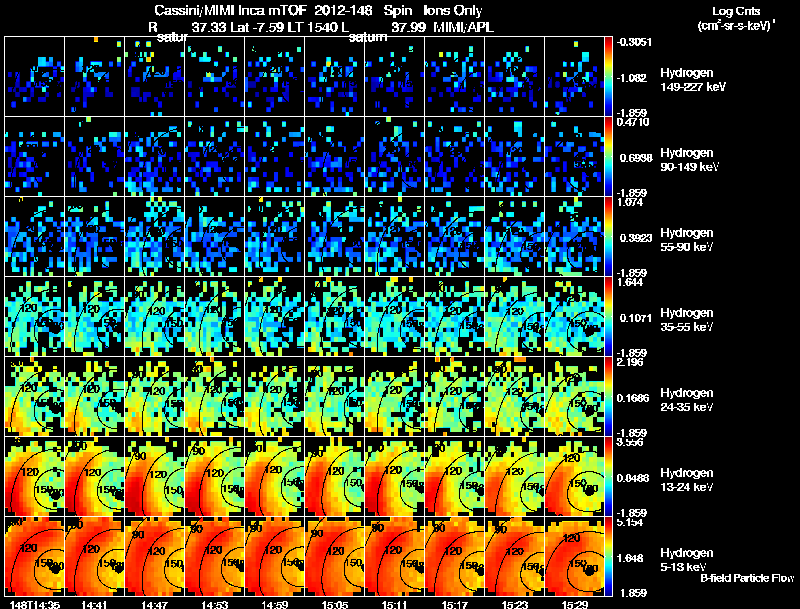The width and height of the screenshot is (800, 609).
Task: Click the '14:59' time label
Action: 275,604
